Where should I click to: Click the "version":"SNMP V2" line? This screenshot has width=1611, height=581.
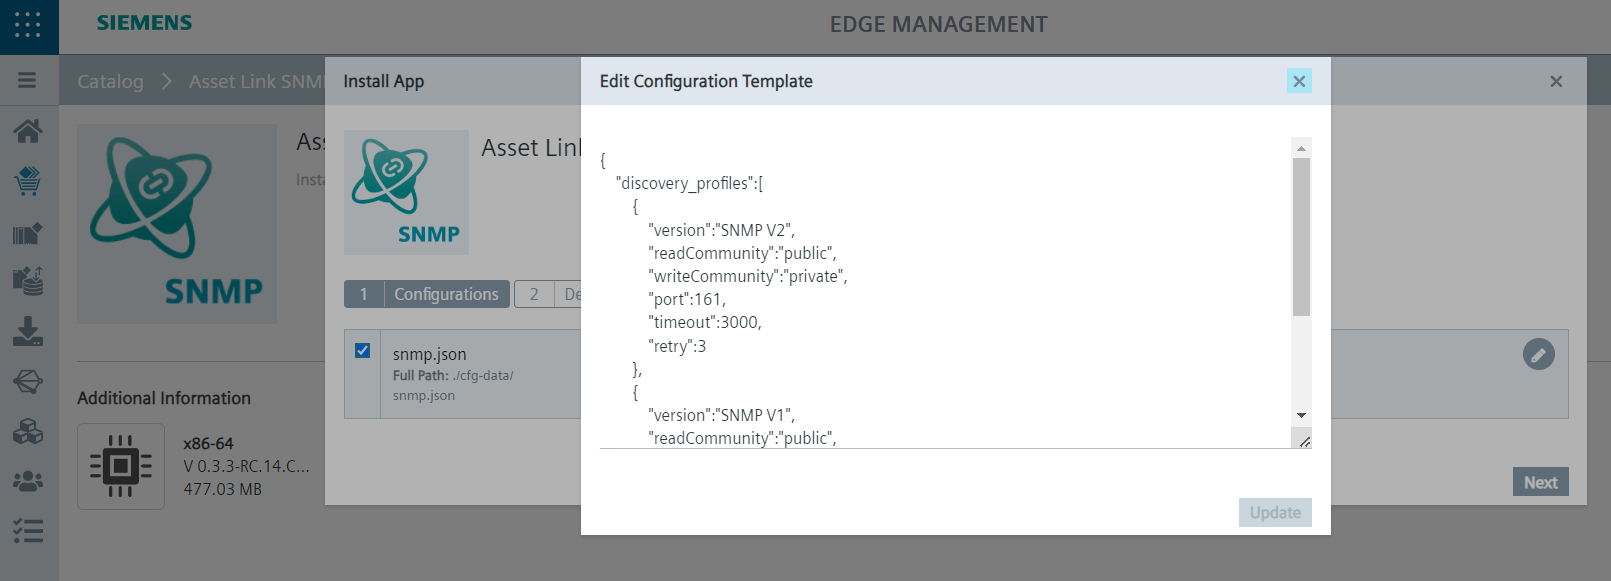click(x=722, y=230)
